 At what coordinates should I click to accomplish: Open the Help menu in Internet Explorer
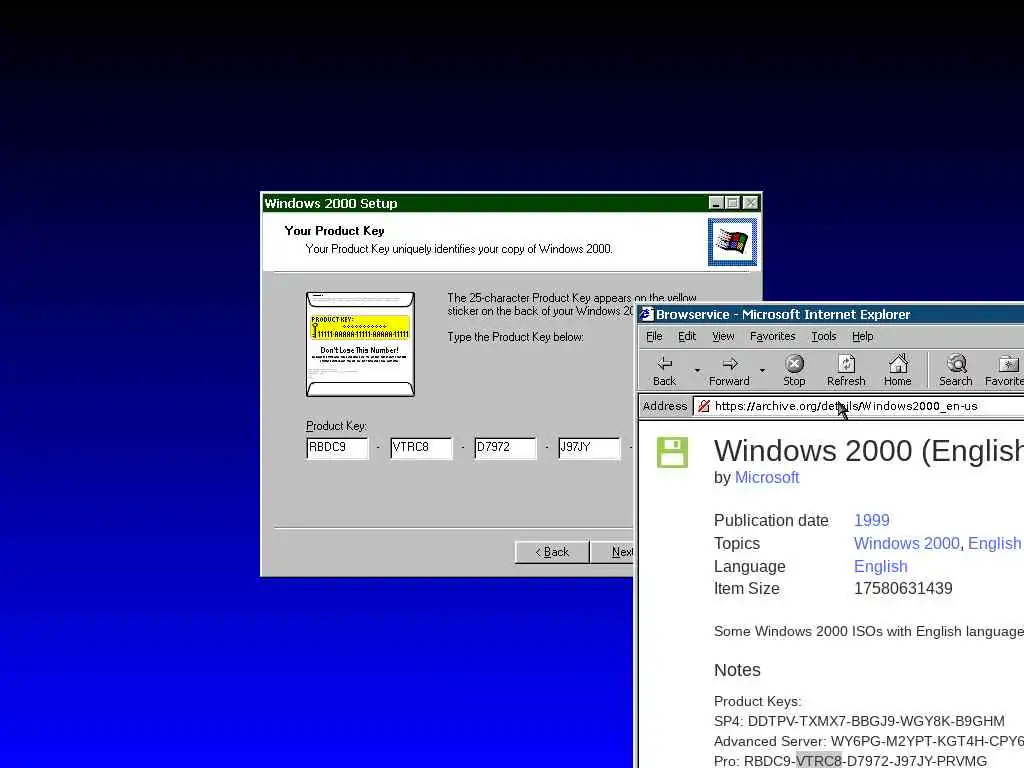tap(862, 336)
